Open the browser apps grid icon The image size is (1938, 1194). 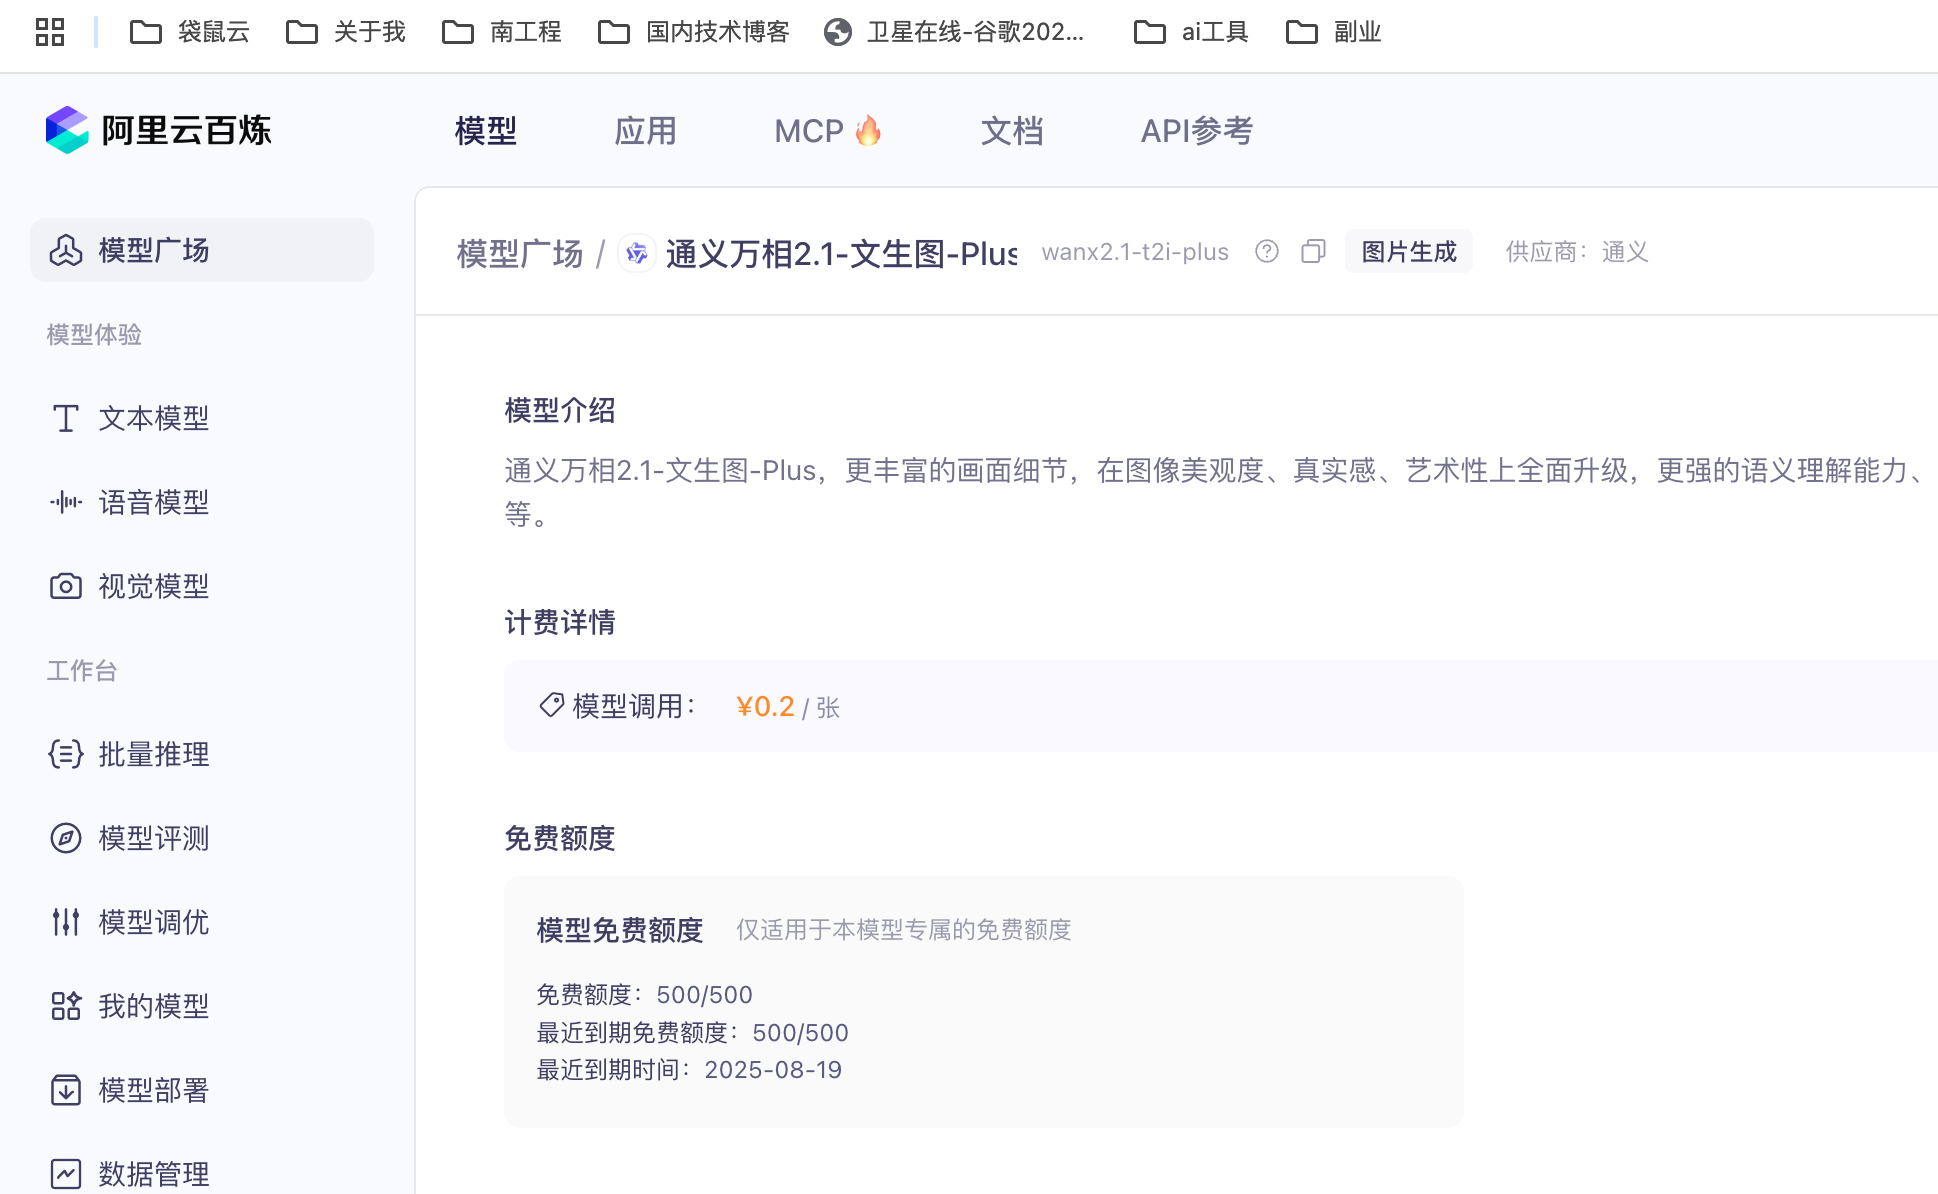point(49,32)
